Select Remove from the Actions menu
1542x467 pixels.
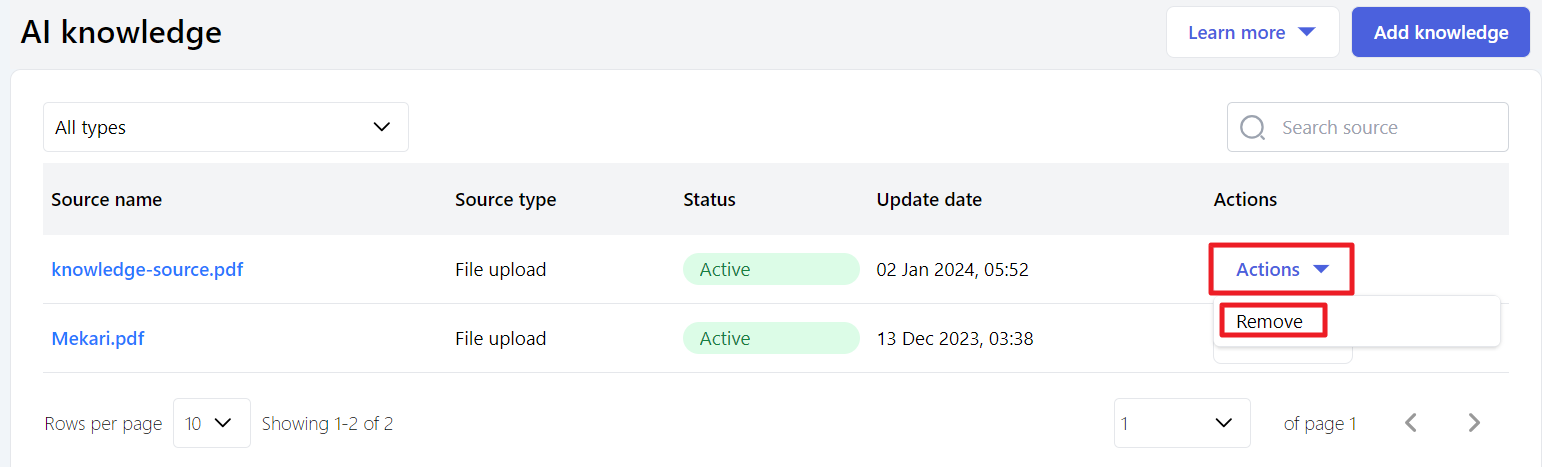(1270, 321)
